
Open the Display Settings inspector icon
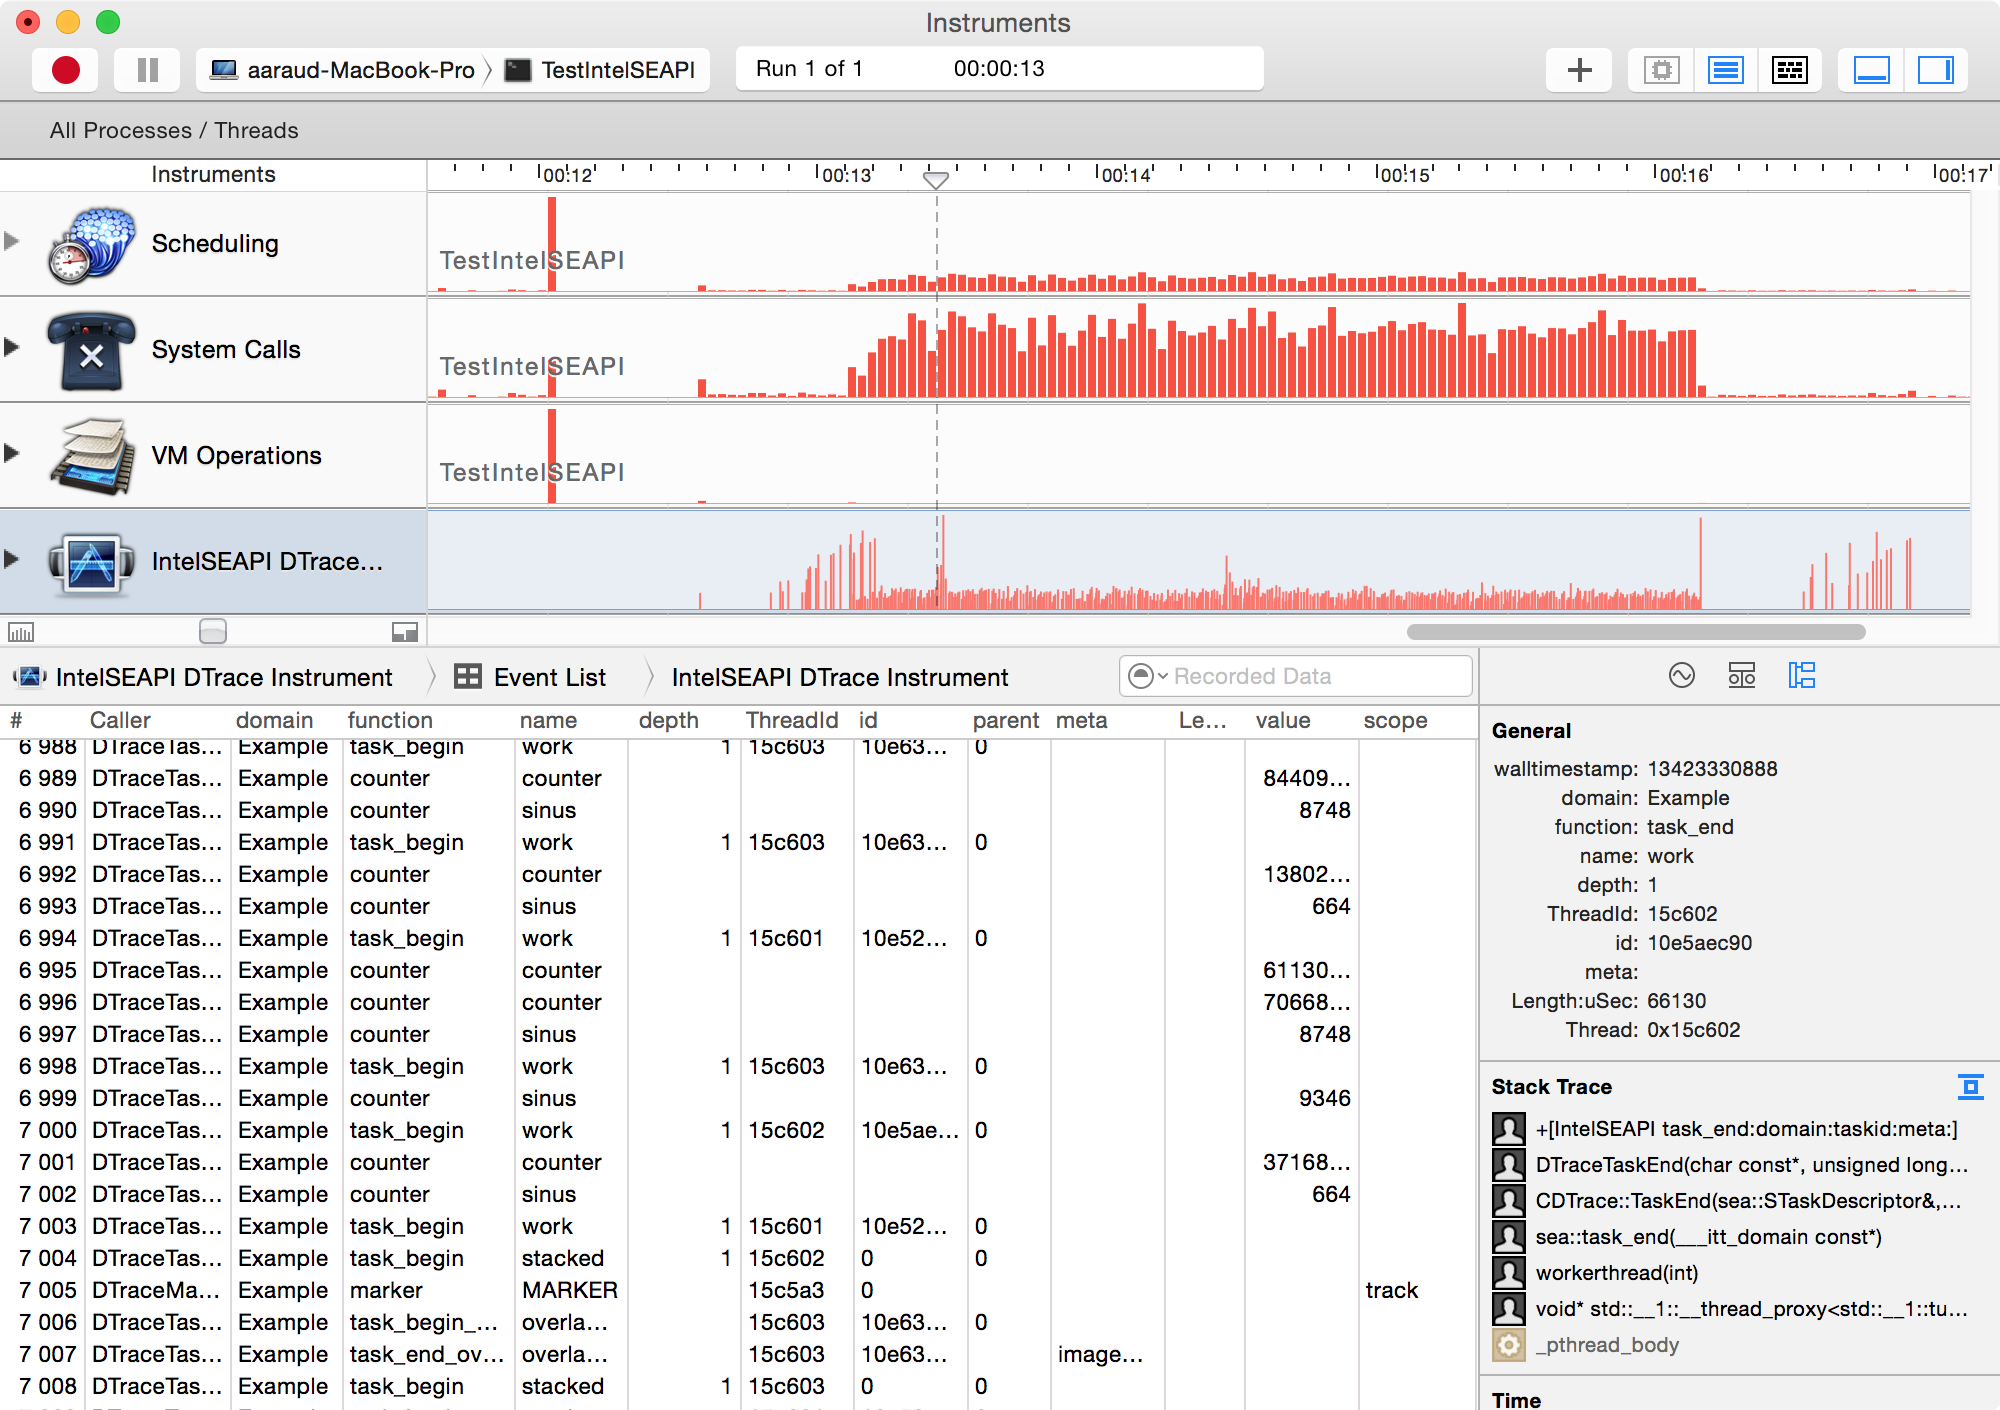[x=1741, y=676]
